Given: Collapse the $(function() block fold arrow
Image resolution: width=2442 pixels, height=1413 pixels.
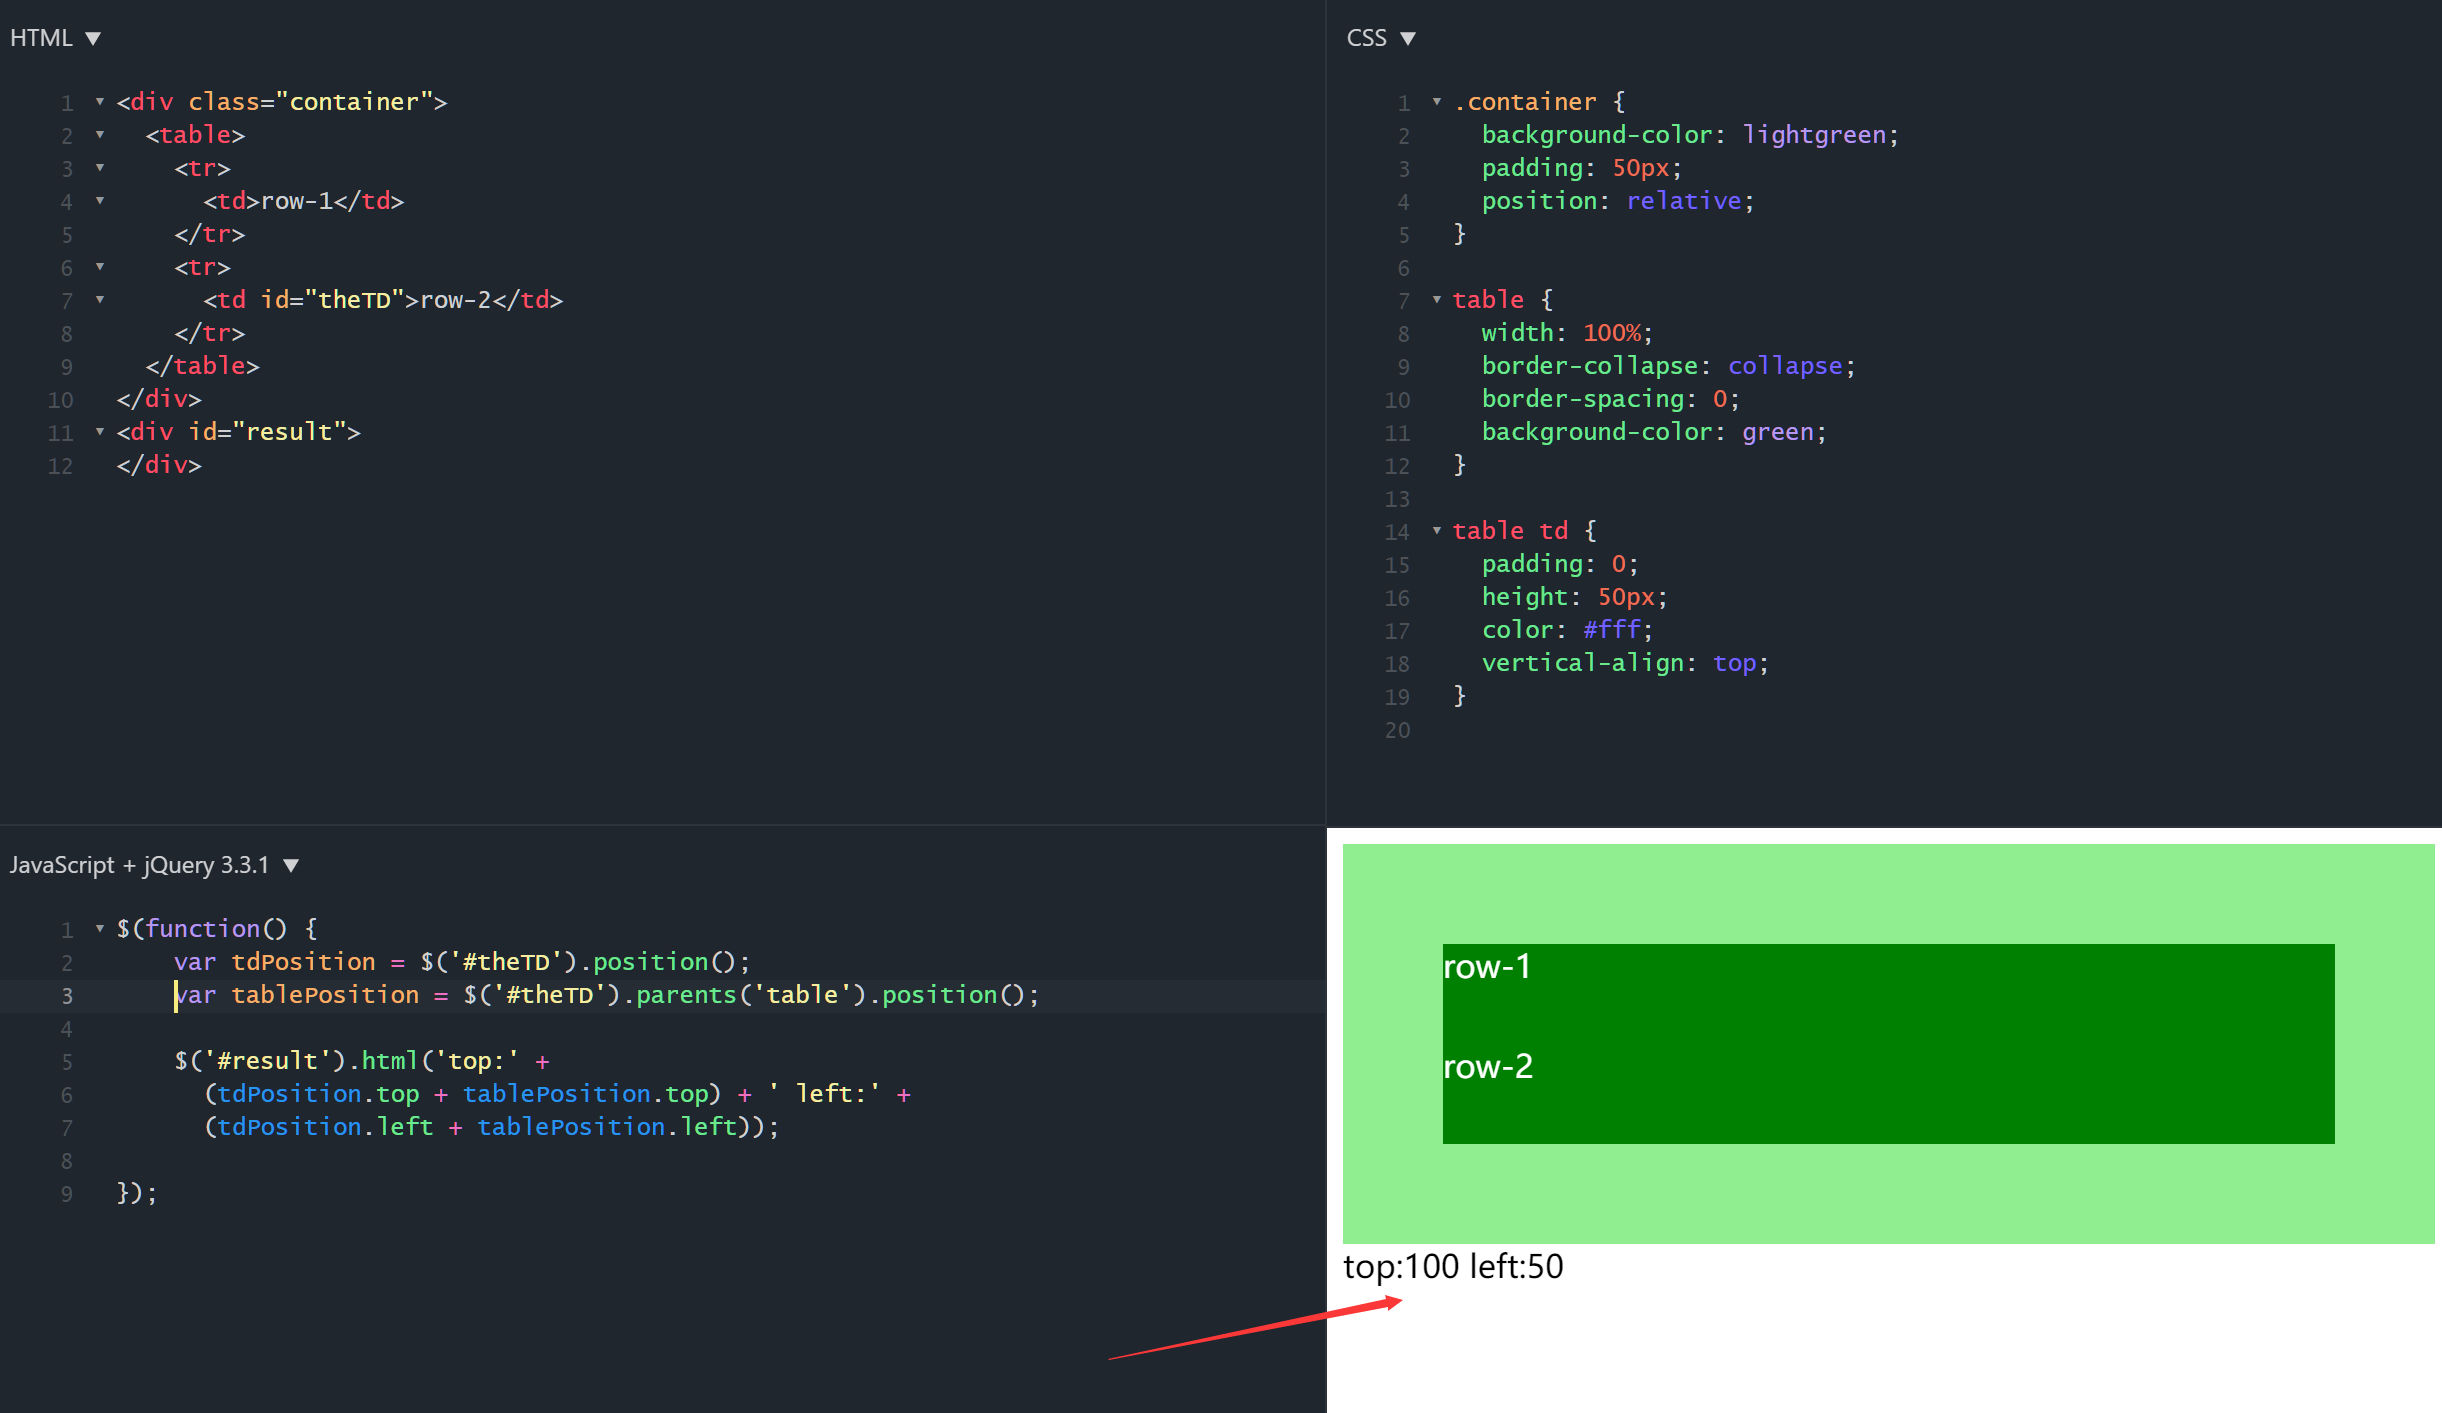Looking at the screenshot, I should point(100,929).
